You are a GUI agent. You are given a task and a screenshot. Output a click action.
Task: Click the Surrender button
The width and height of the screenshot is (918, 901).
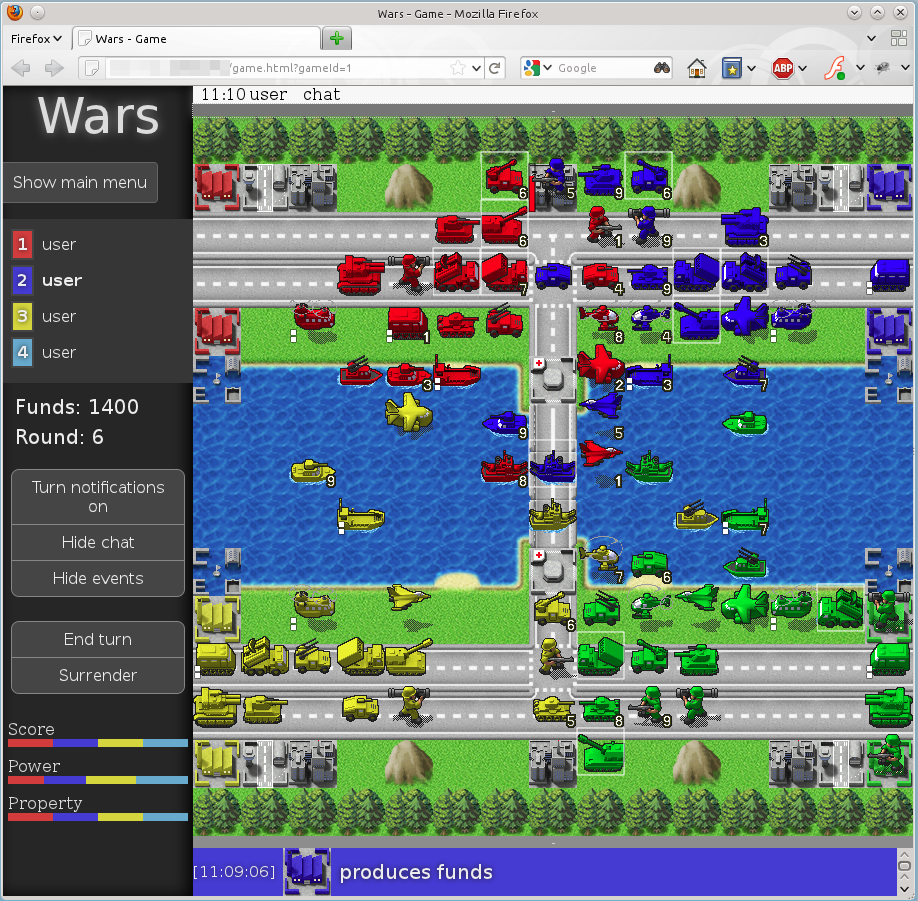[98, 675]
